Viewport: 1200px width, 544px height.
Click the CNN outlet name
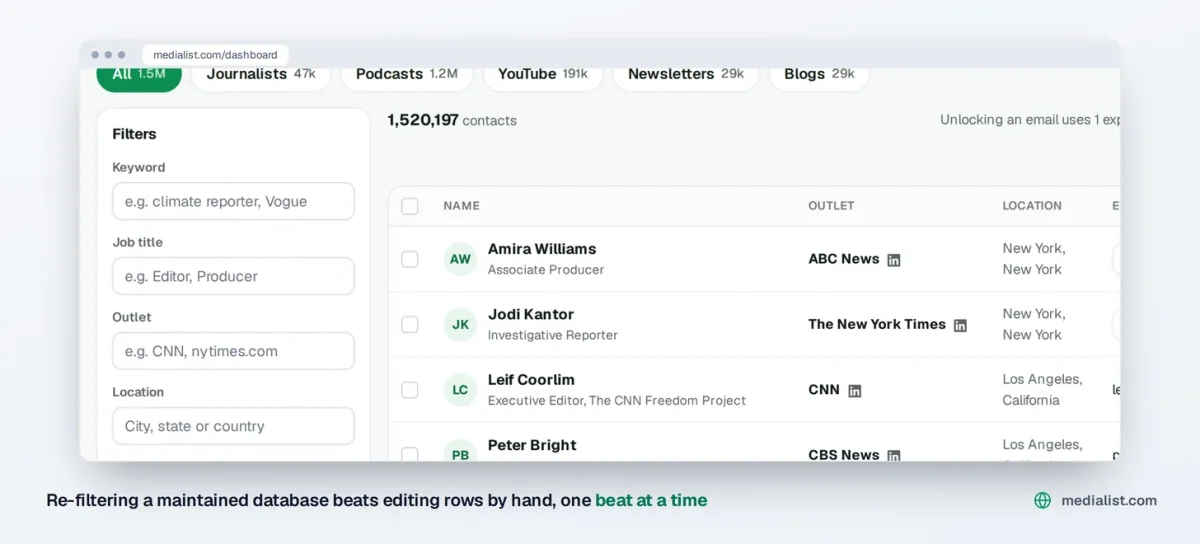pyautogui.click(x=824, y=390)
